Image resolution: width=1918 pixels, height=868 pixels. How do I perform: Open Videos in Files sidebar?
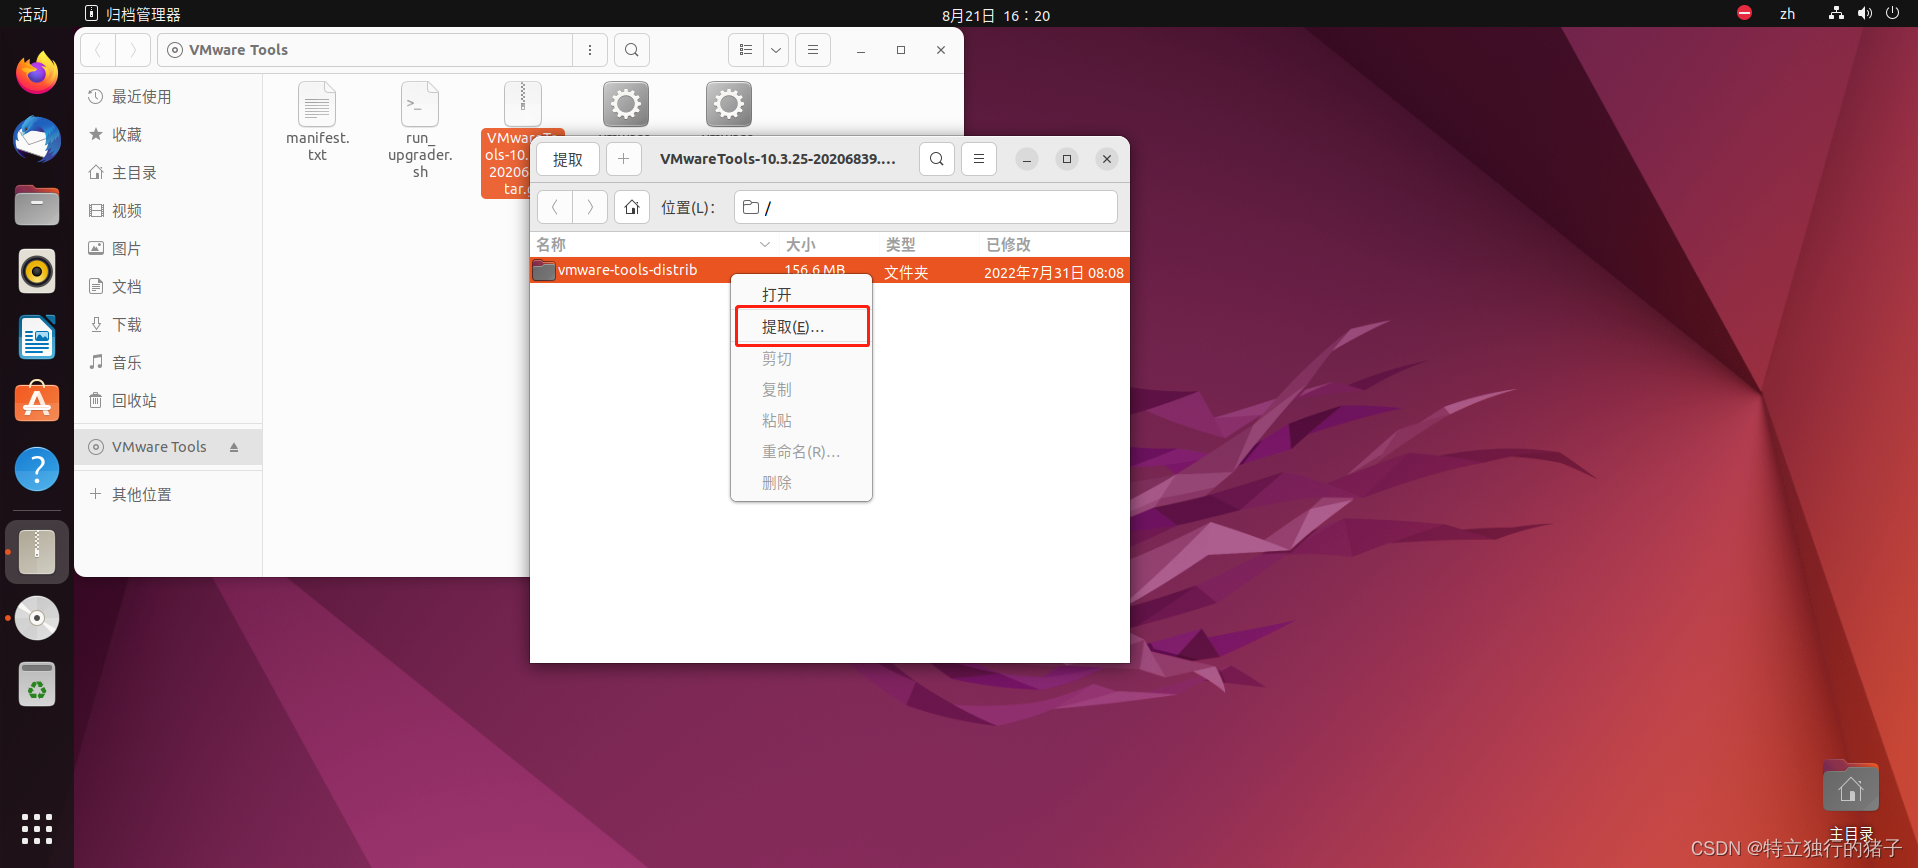click(168, 211)
